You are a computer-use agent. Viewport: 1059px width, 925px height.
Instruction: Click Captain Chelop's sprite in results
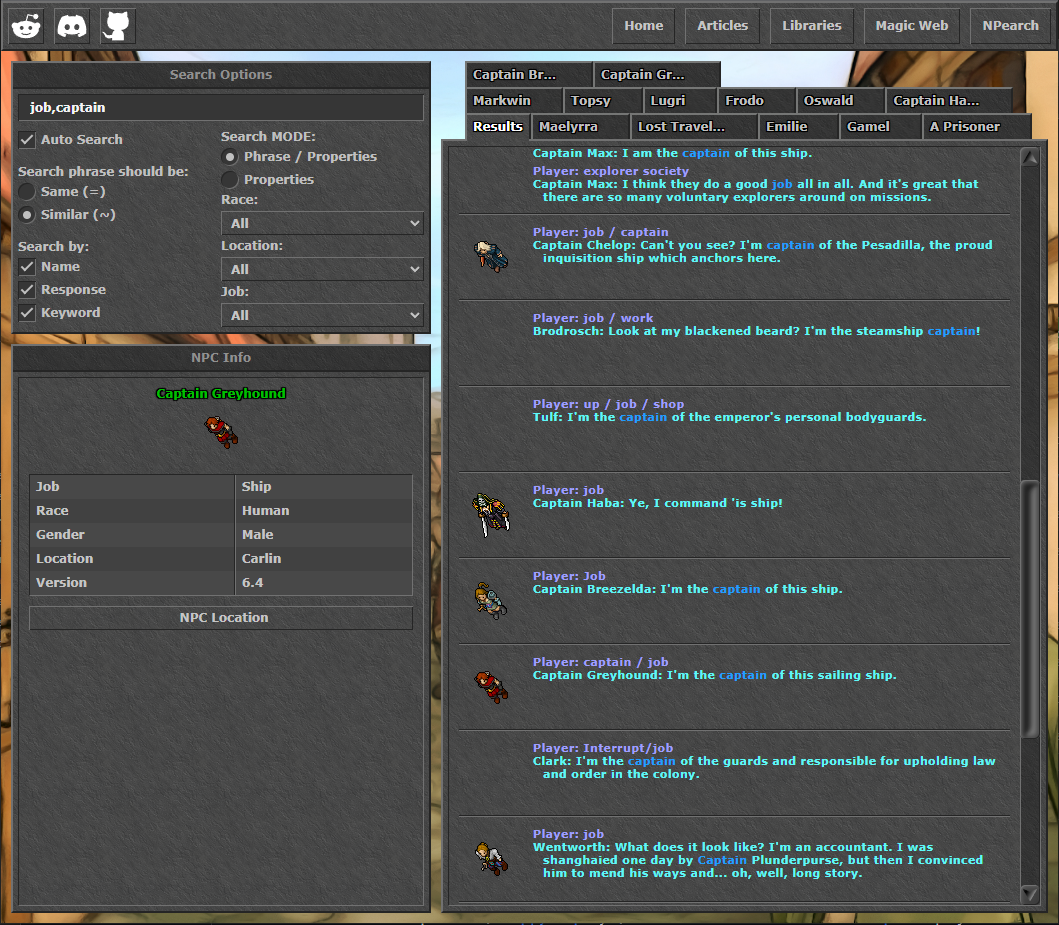[491, 254]
